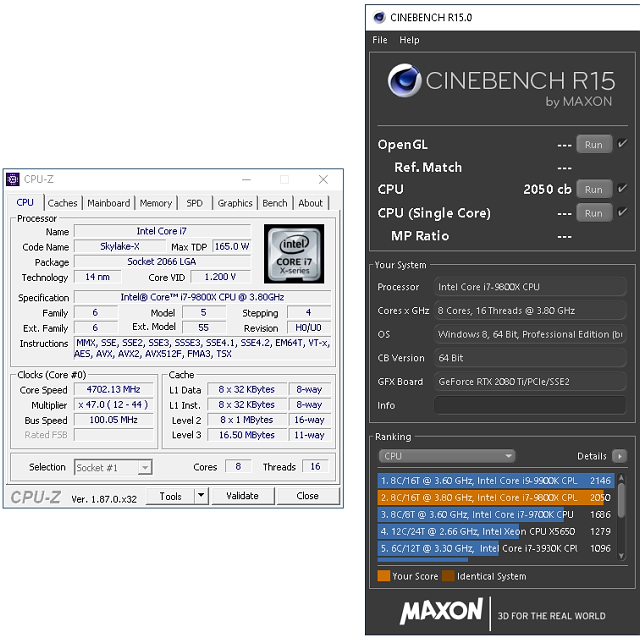Close the CPU-Z window with X
Screen dimensions: 640x638
point(323,180)
